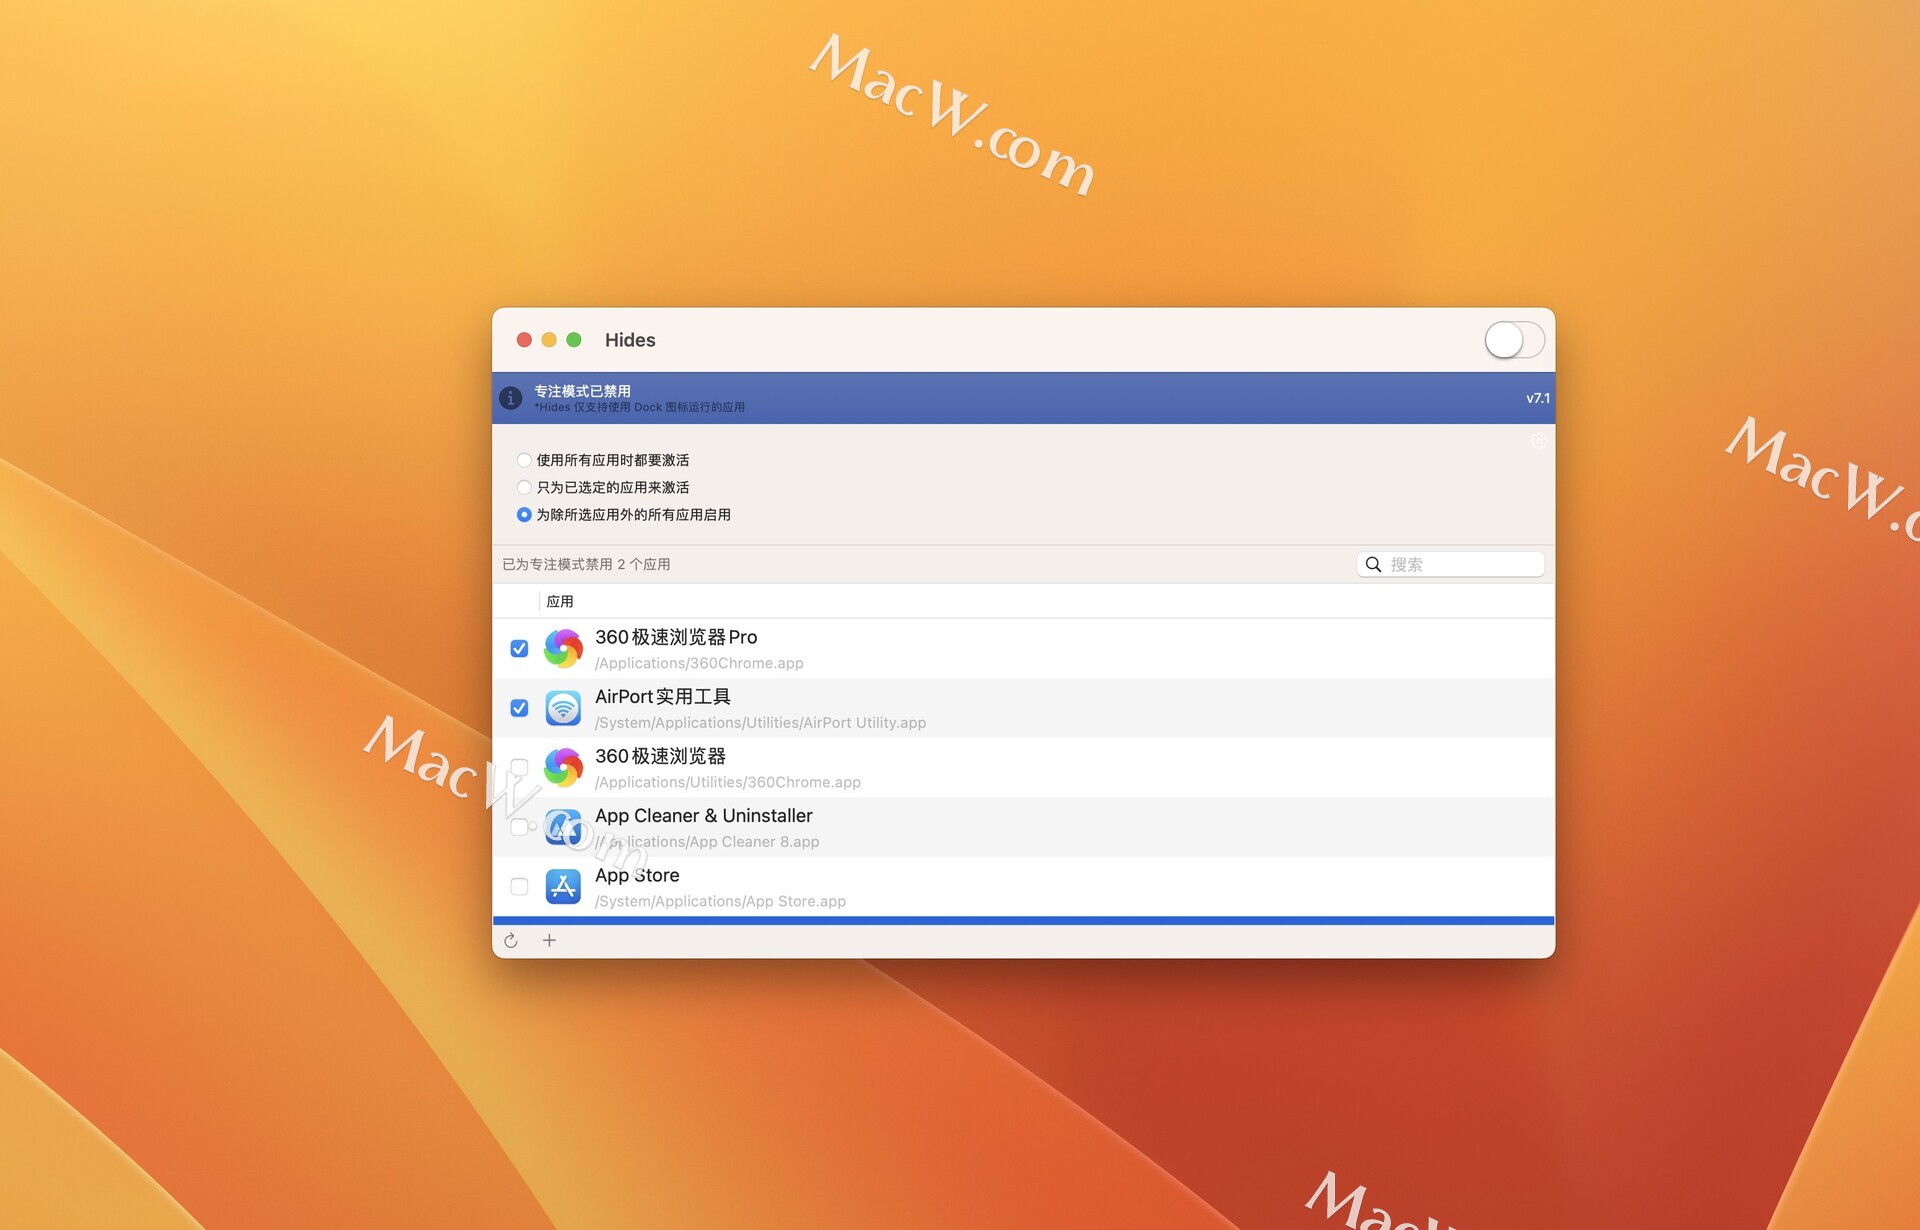Minimize the Hides window

(x=549, y=340)
